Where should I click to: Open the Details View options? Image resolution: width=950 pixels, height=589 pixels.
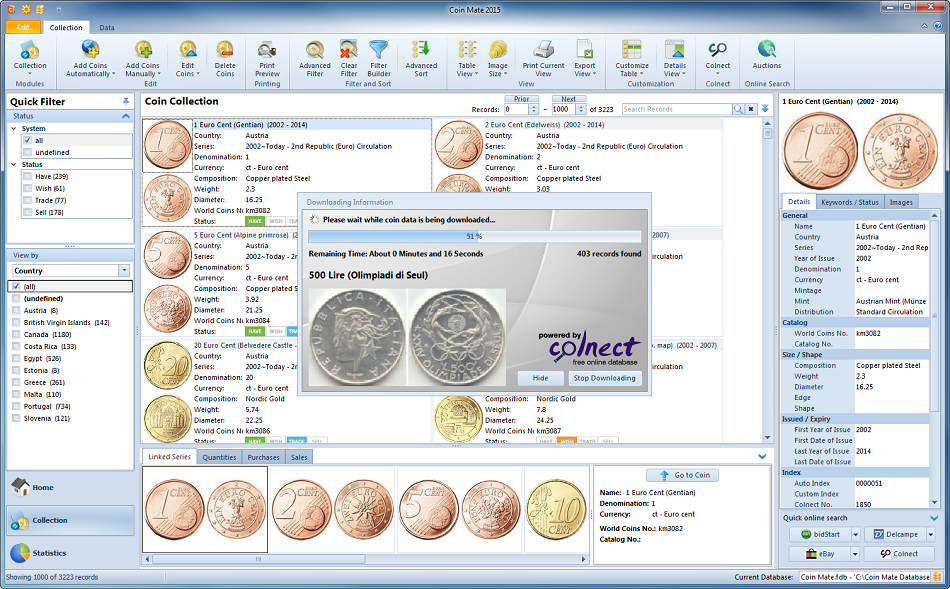[674, 58]
